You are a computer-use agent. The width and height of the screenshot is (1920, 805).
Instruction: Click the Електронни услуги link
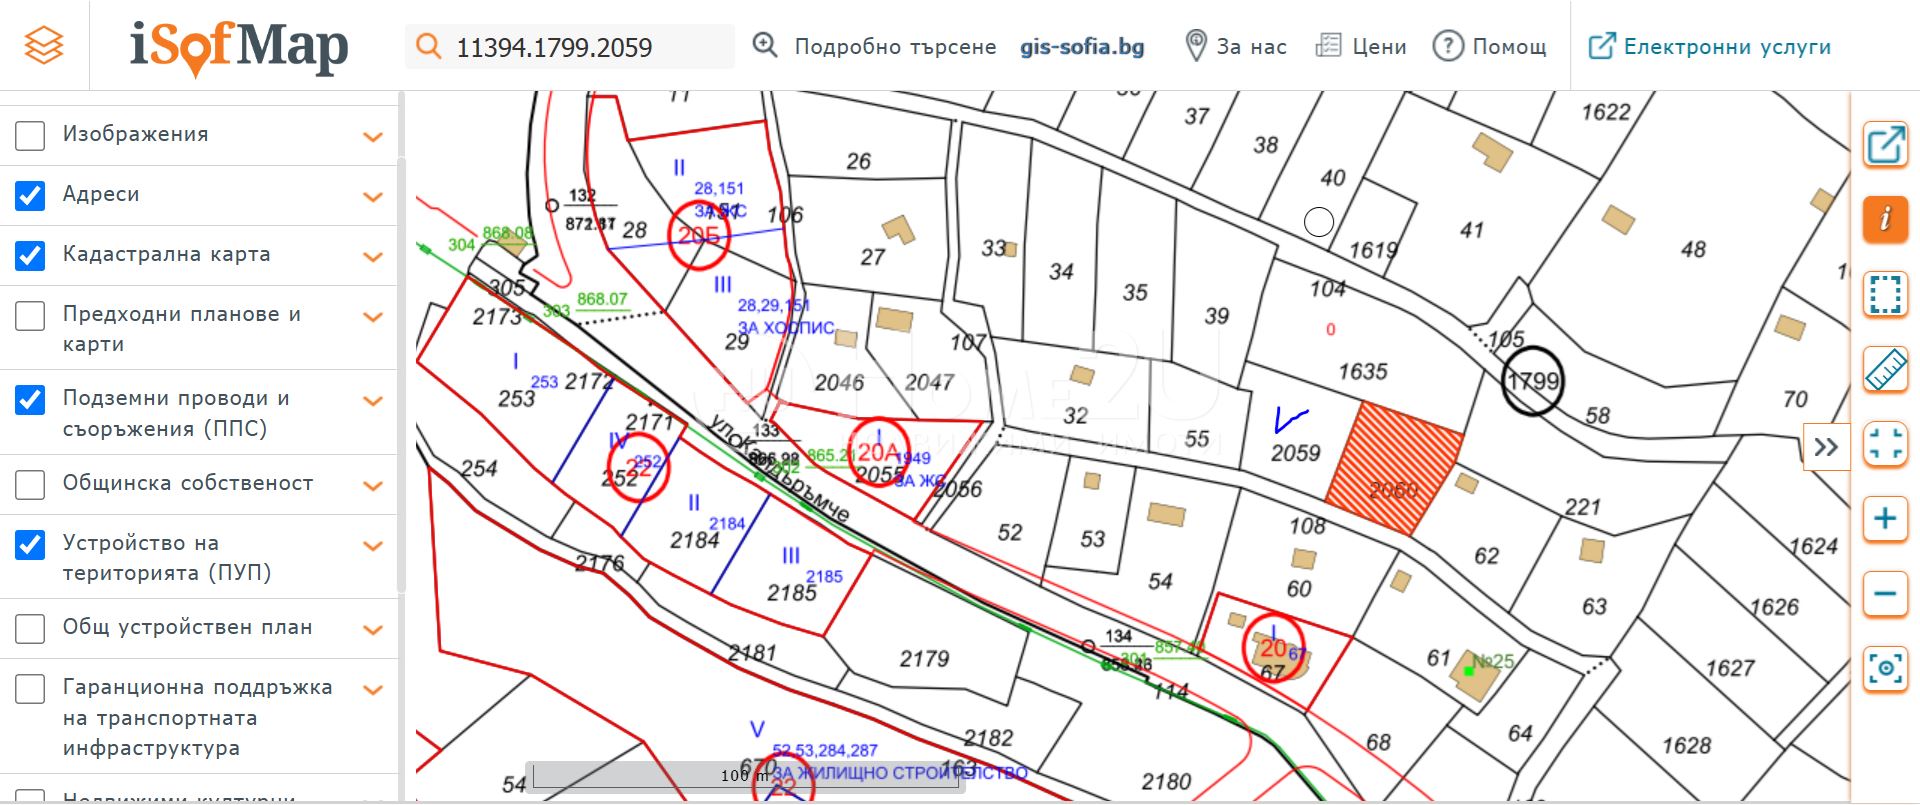1710,46
